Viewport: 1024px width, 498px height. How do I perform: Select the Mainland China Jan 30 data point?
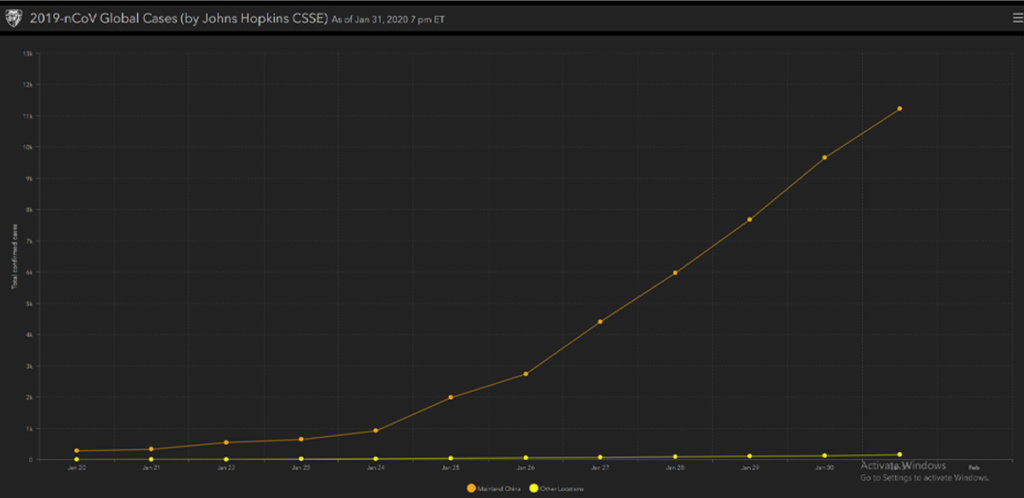click(824, 158)
